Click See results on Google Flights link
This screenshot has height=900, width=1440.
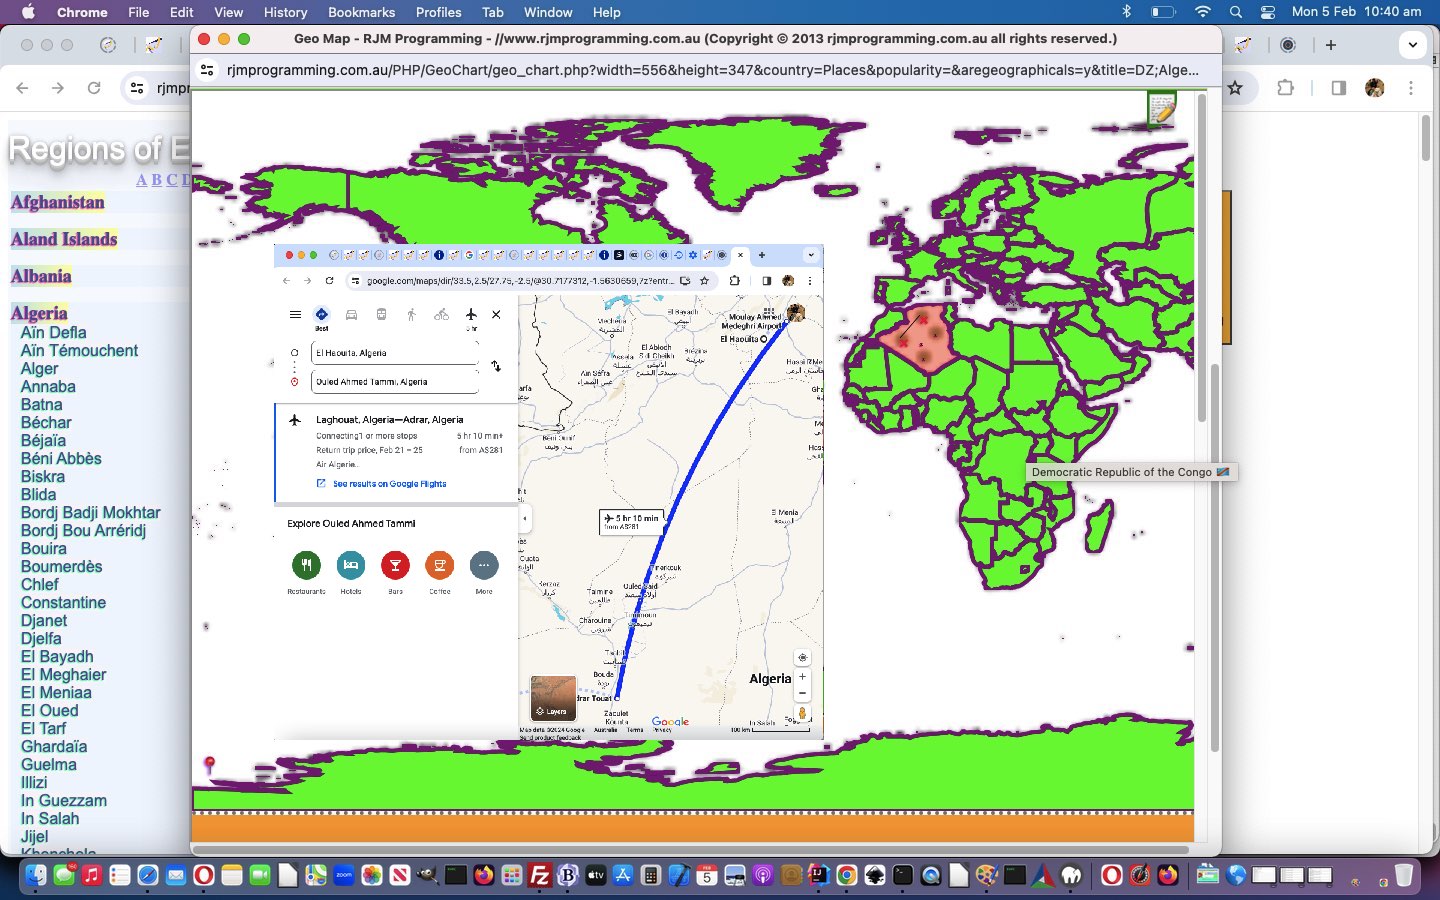coord(389,484)
